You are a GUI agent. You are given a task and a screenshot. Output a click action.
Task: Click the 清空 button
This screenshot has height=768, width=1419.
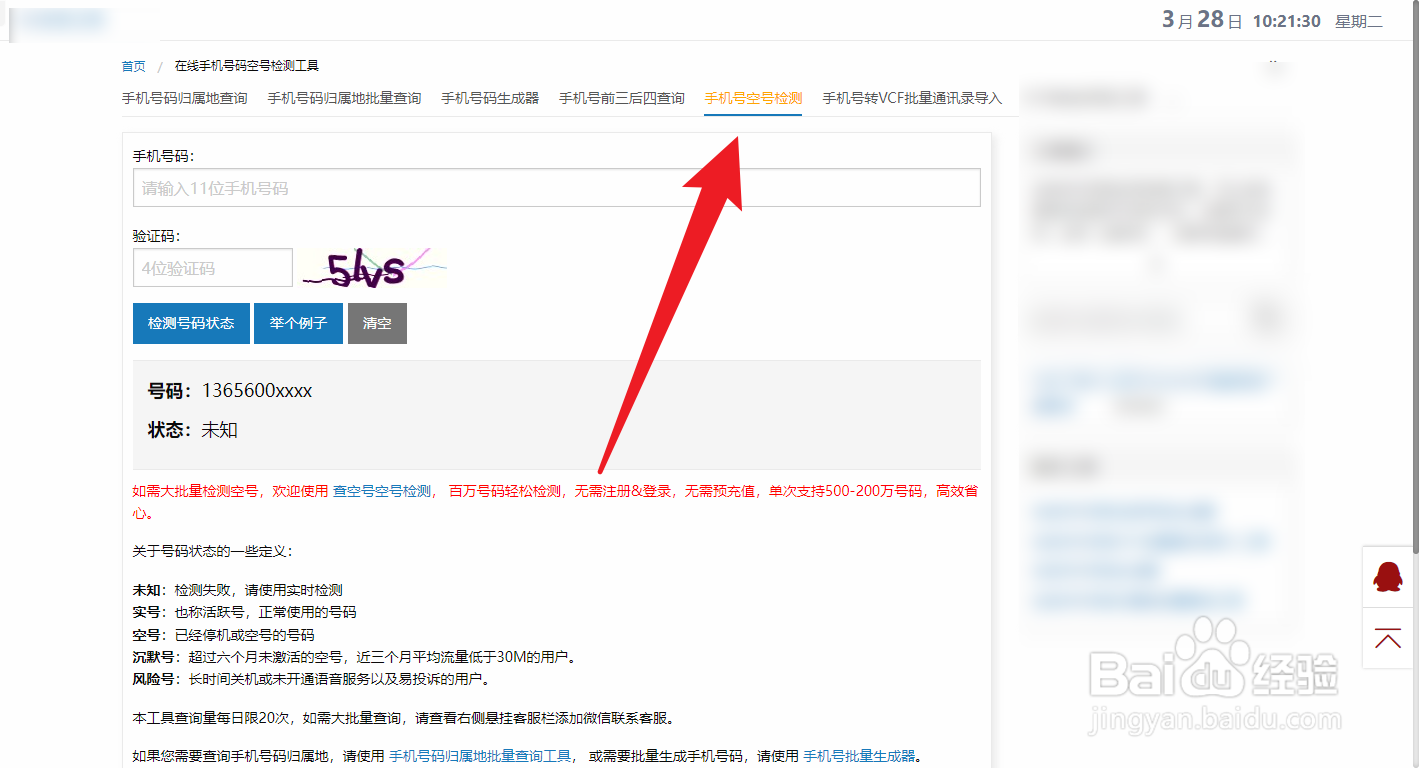click(x=377, y=323)
